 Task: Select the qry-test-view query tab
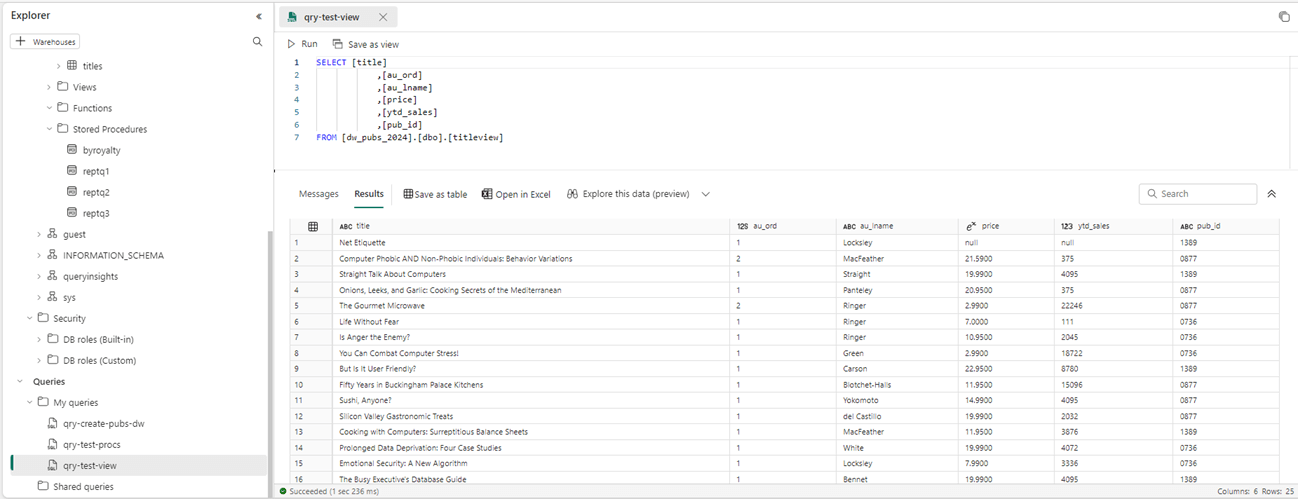click(x=331, y=17)
